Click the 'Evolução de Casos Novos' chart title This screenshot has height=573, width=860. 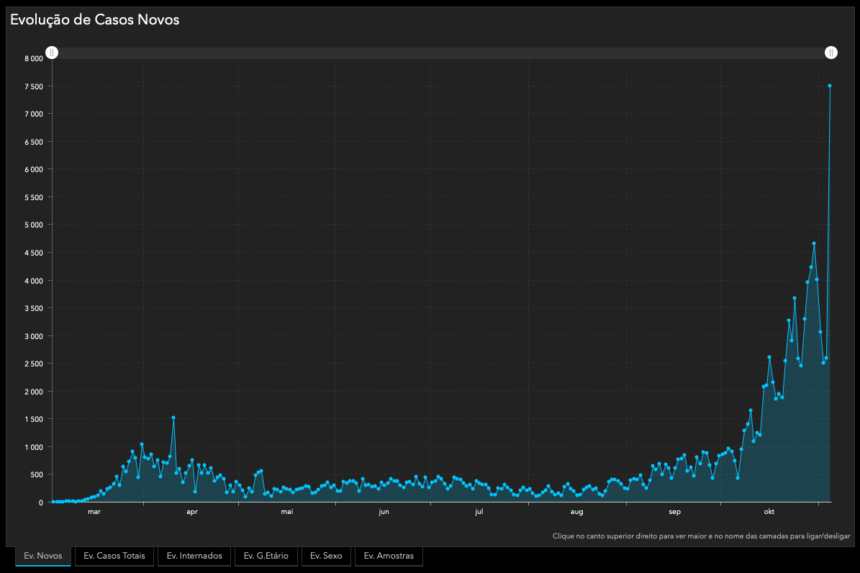click(95, 19)
